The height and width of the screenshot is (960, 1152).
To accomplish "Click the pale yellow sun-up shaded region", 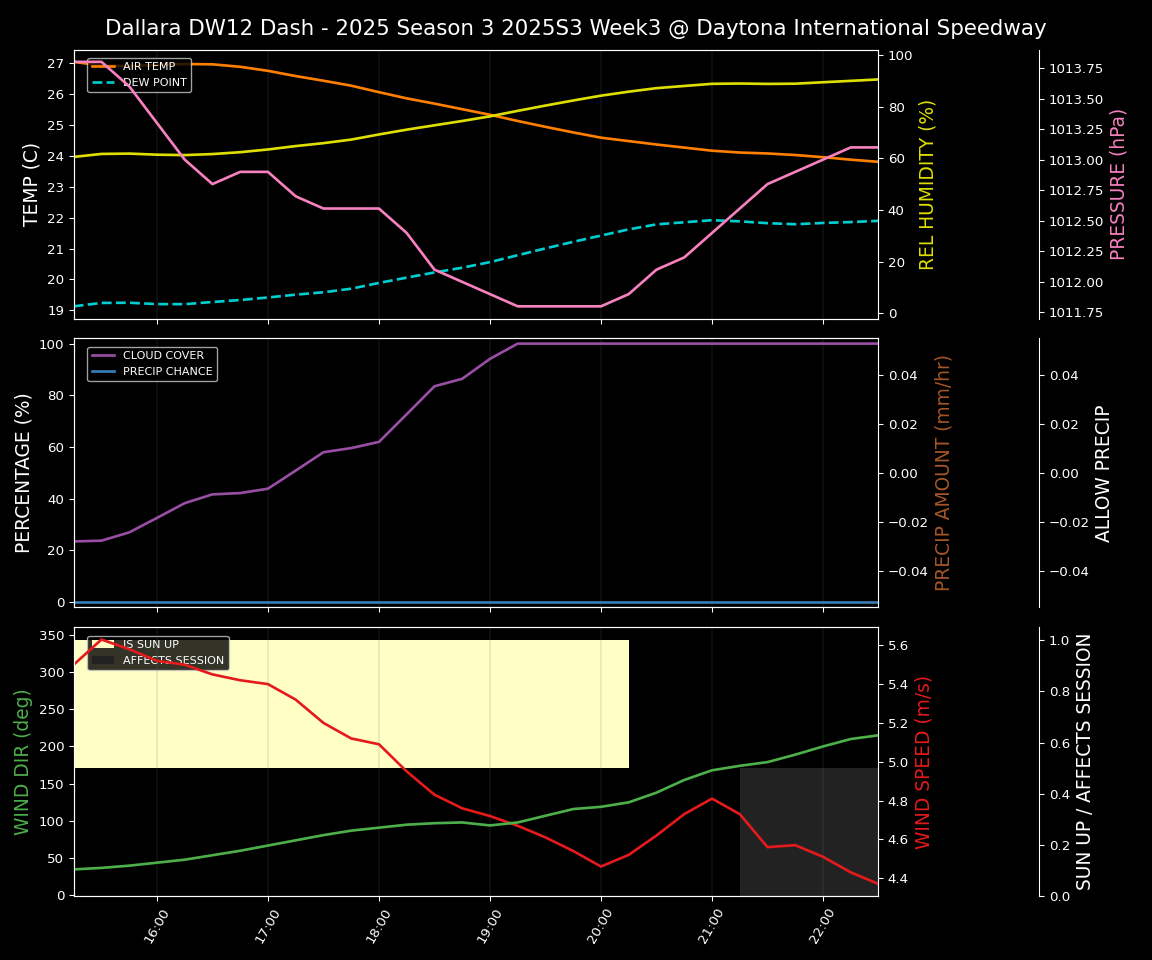I will point(352,704).
